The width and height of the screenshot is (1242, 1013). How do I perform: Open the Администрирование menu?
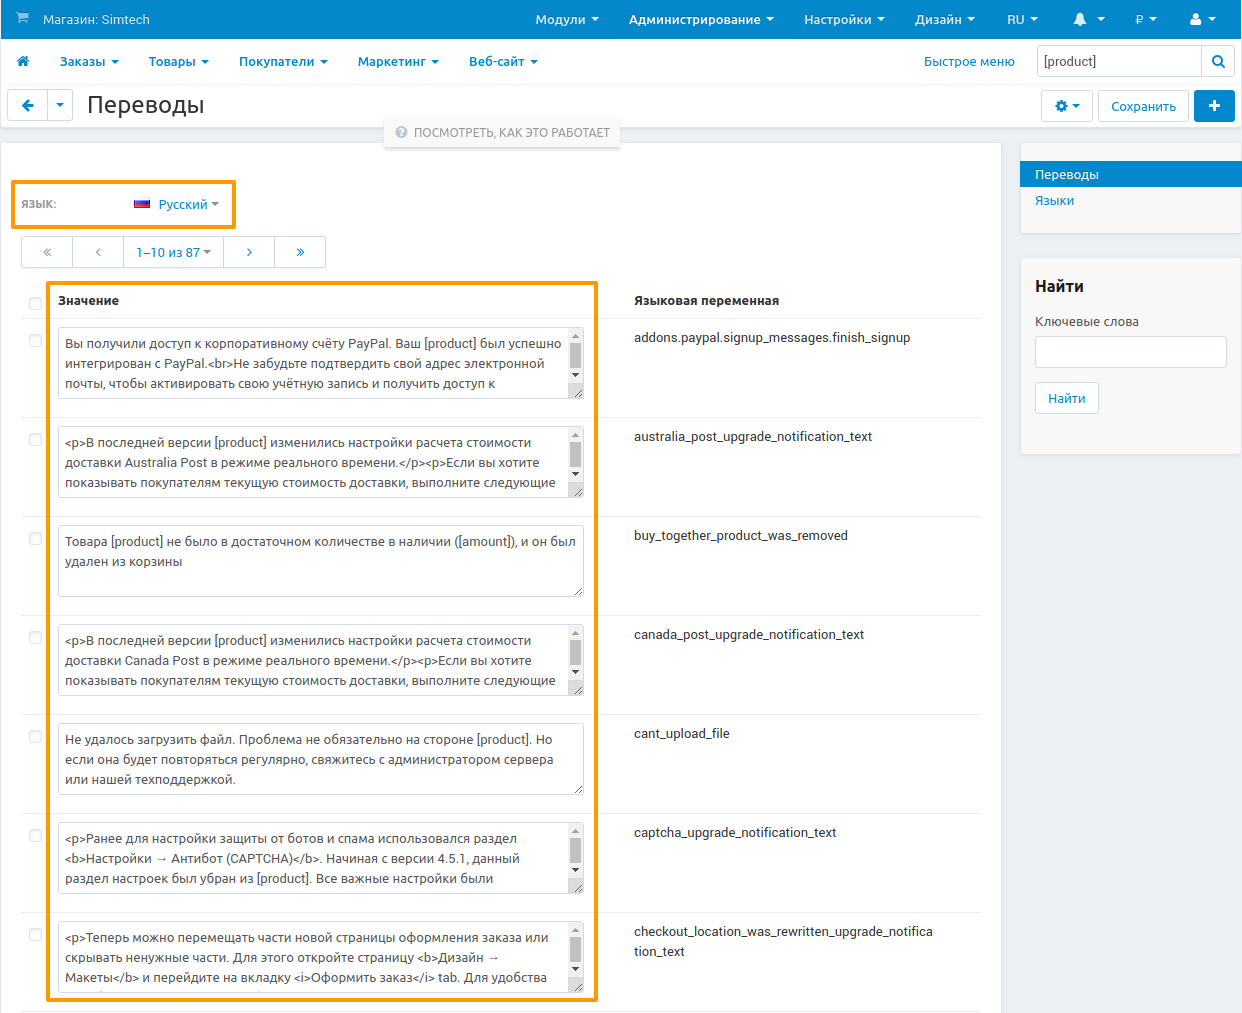[700, 19]
